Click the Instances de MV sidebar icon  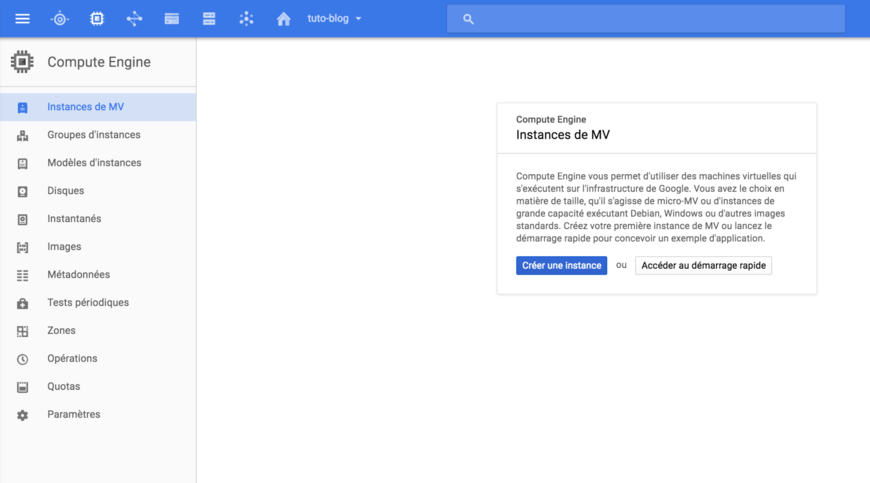[x=22, y=108]
